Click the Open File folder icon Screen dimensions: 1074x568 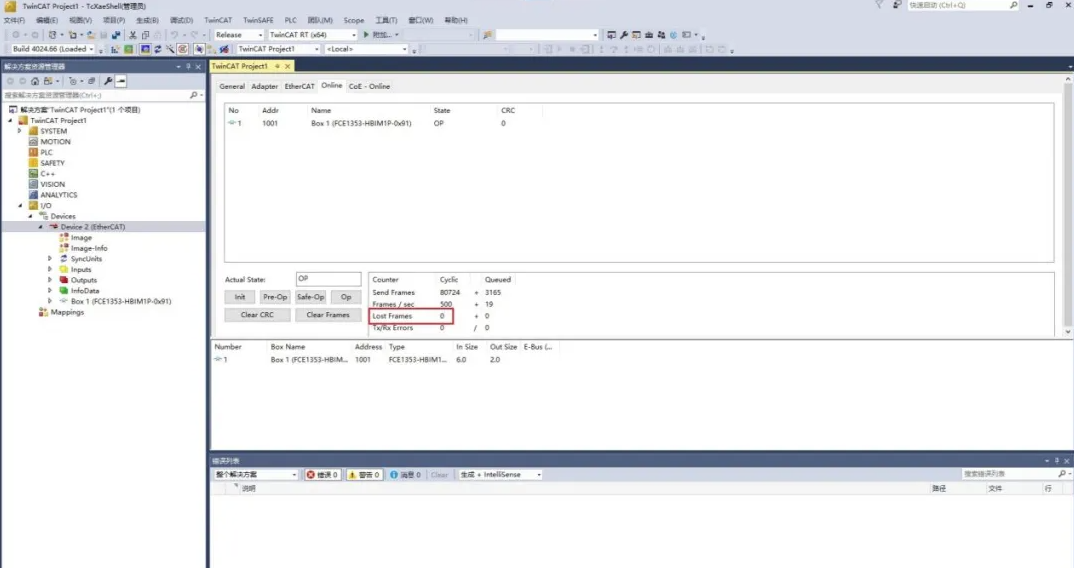point(91,35)
